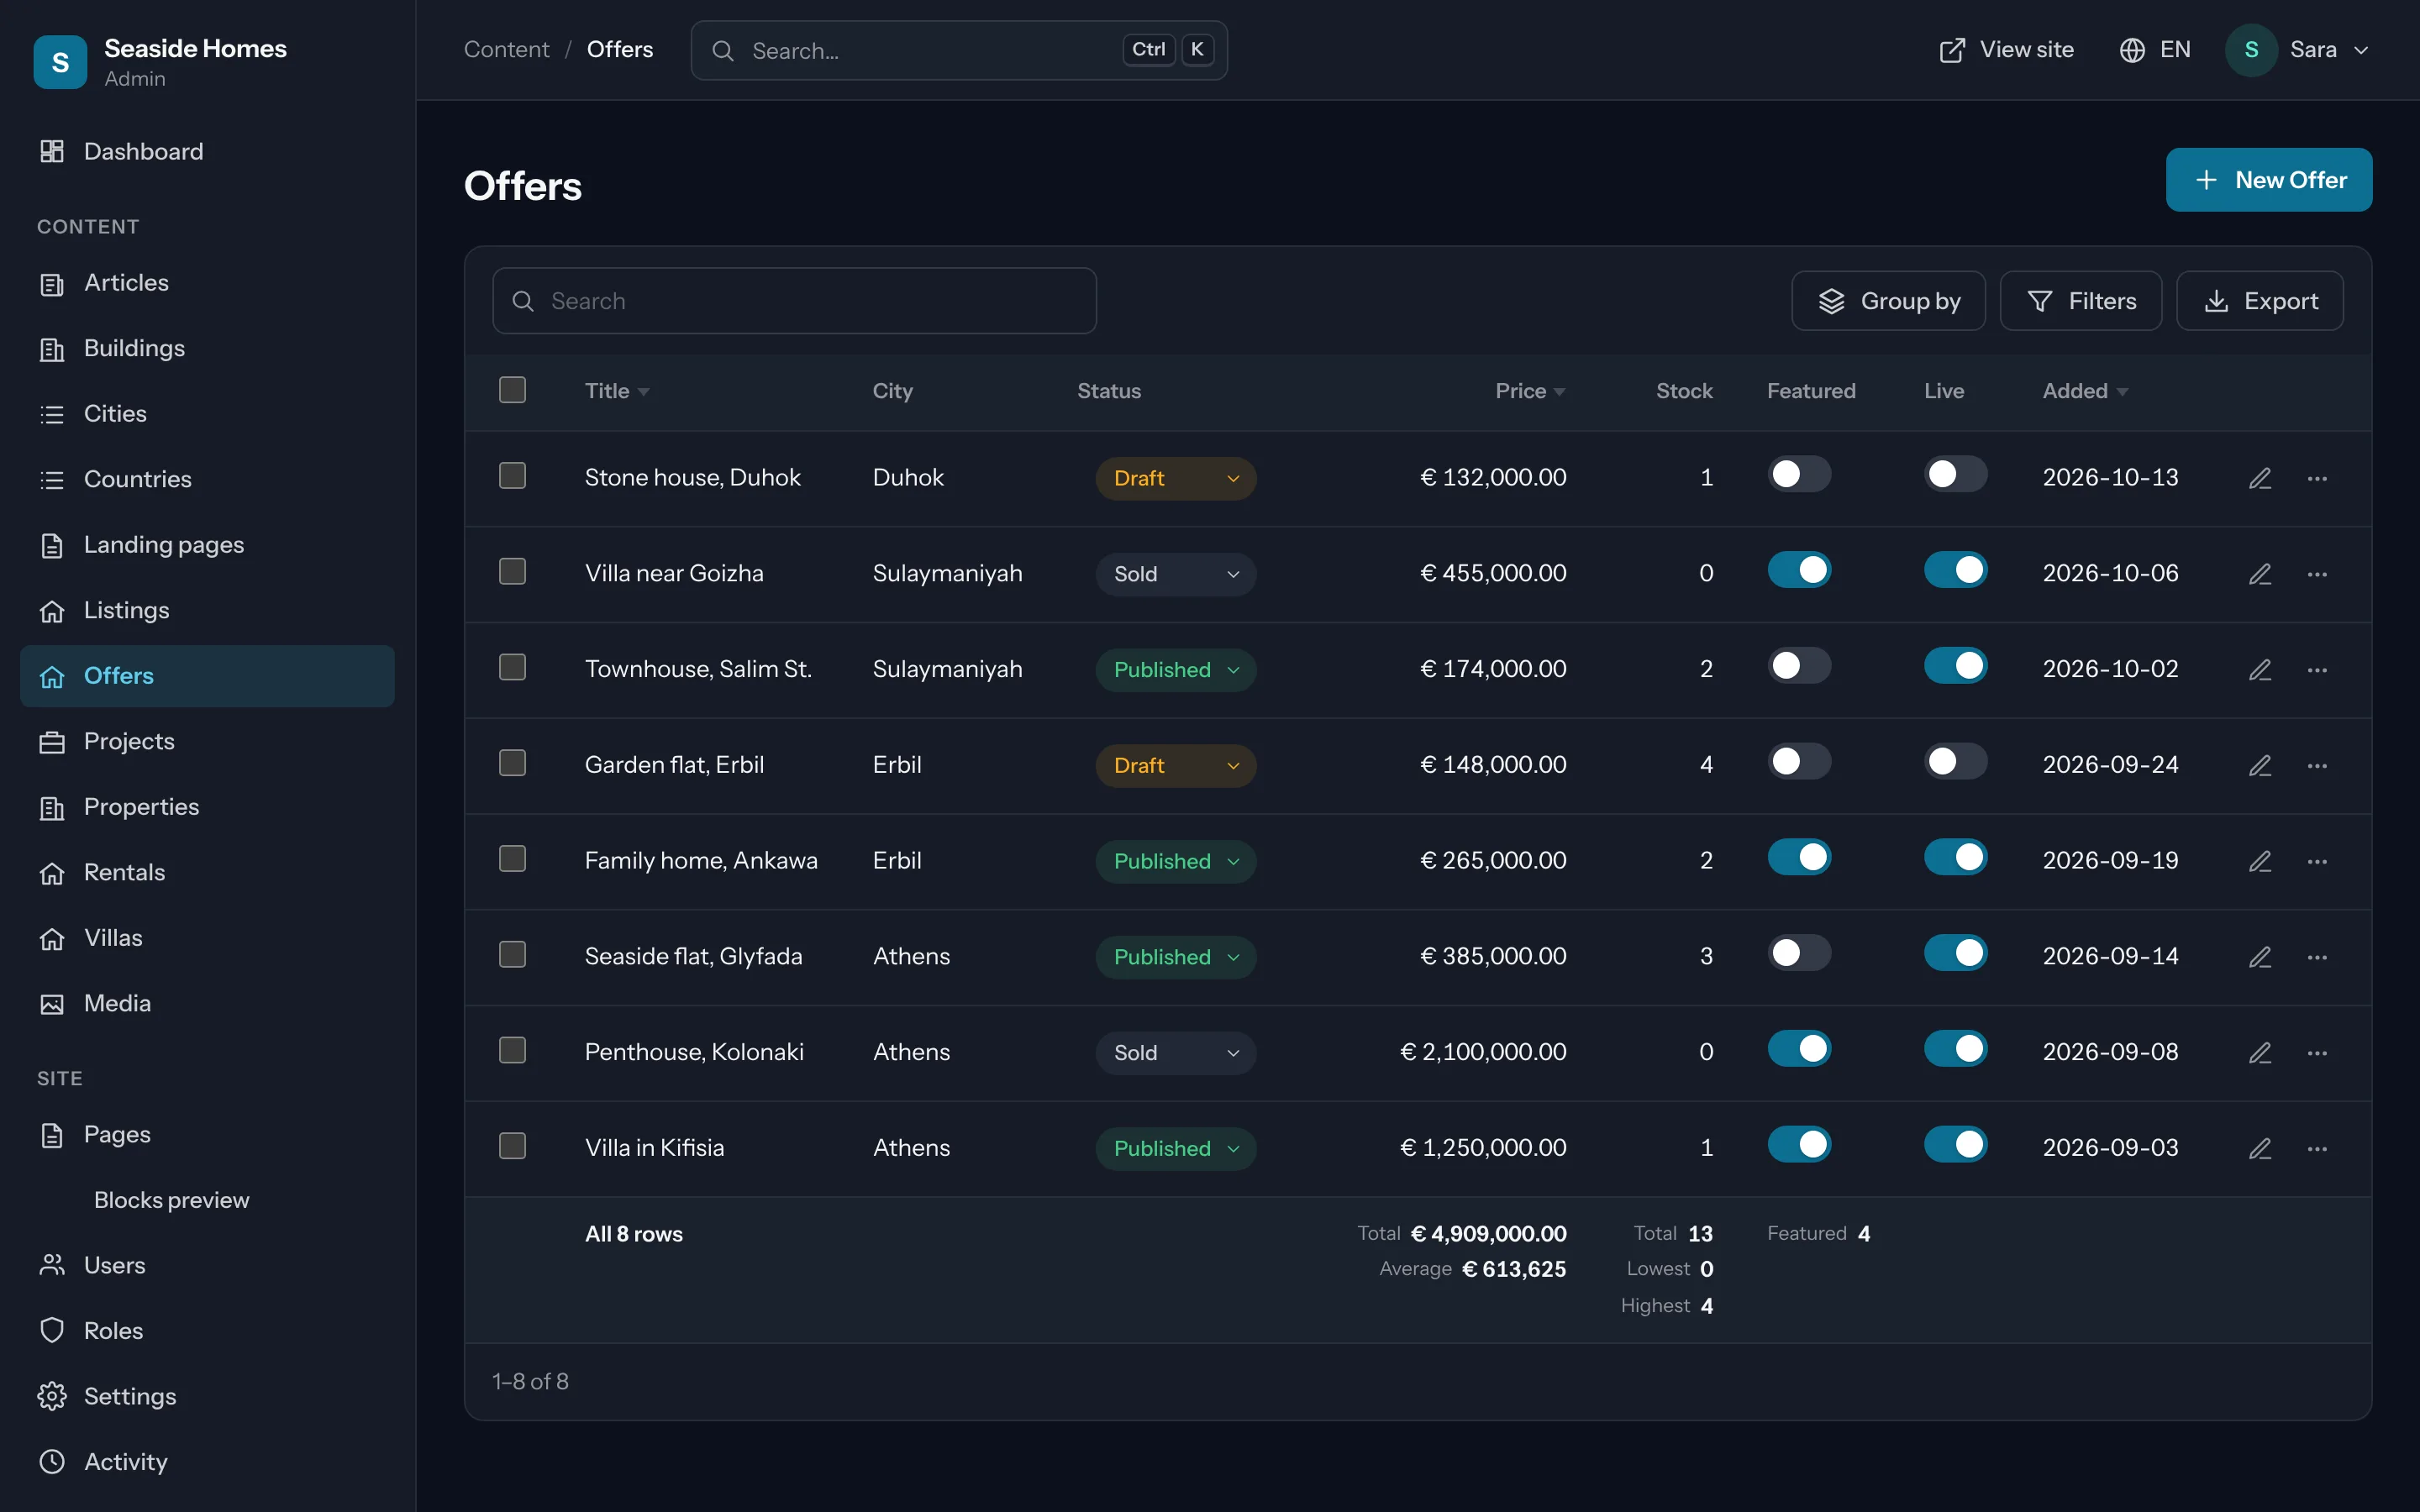2420x1512 pixels.
Task: Select the Stone house, Duhok row checkbox
Action: [x=512, y=475]
